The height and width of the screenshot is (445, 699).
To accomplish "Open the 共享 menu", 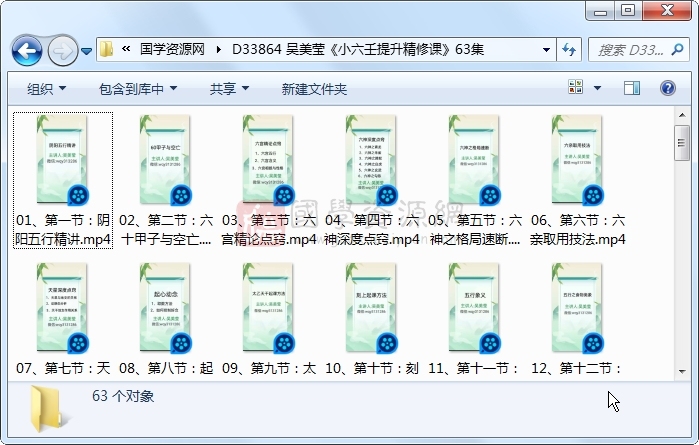I will [x=229, y=89].
